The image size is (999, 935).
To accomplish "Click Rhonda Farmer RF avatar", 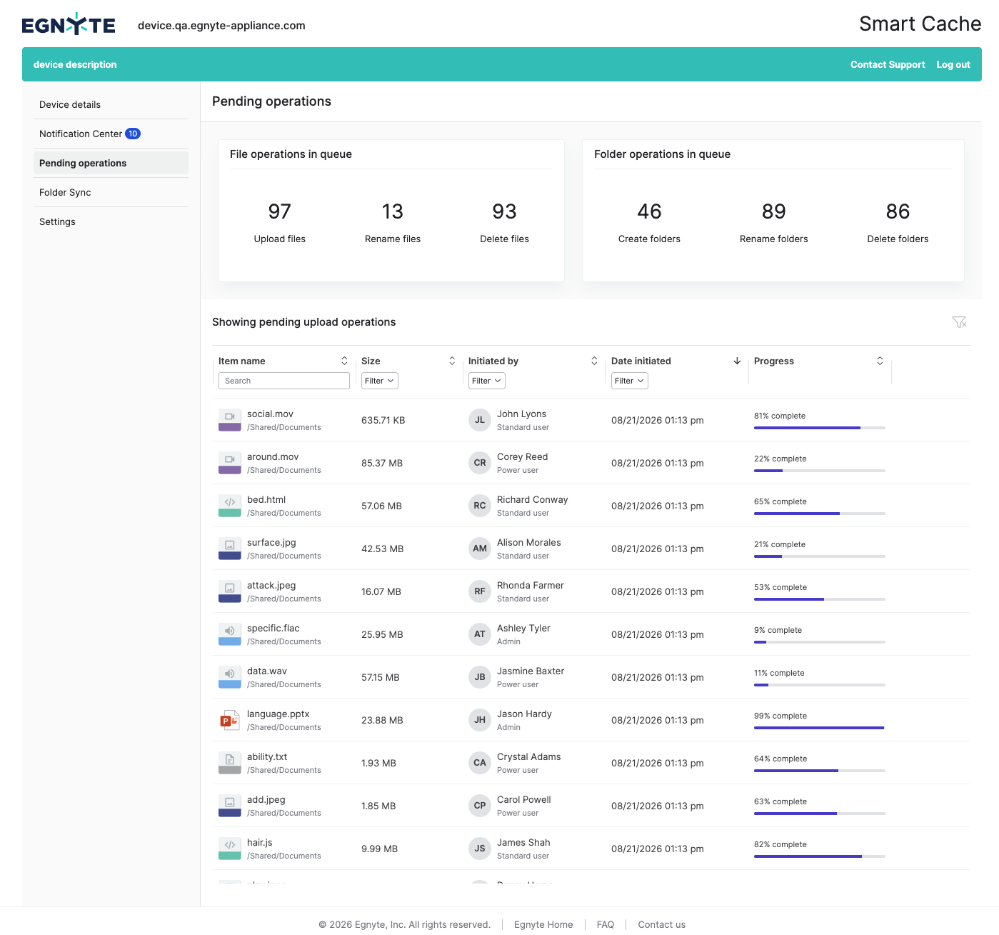I will pos(480,591).
